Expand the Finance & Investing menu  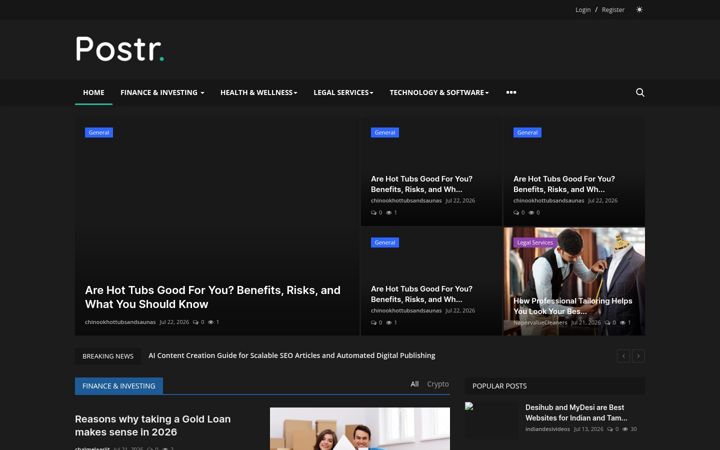click(x=162, y=92)
